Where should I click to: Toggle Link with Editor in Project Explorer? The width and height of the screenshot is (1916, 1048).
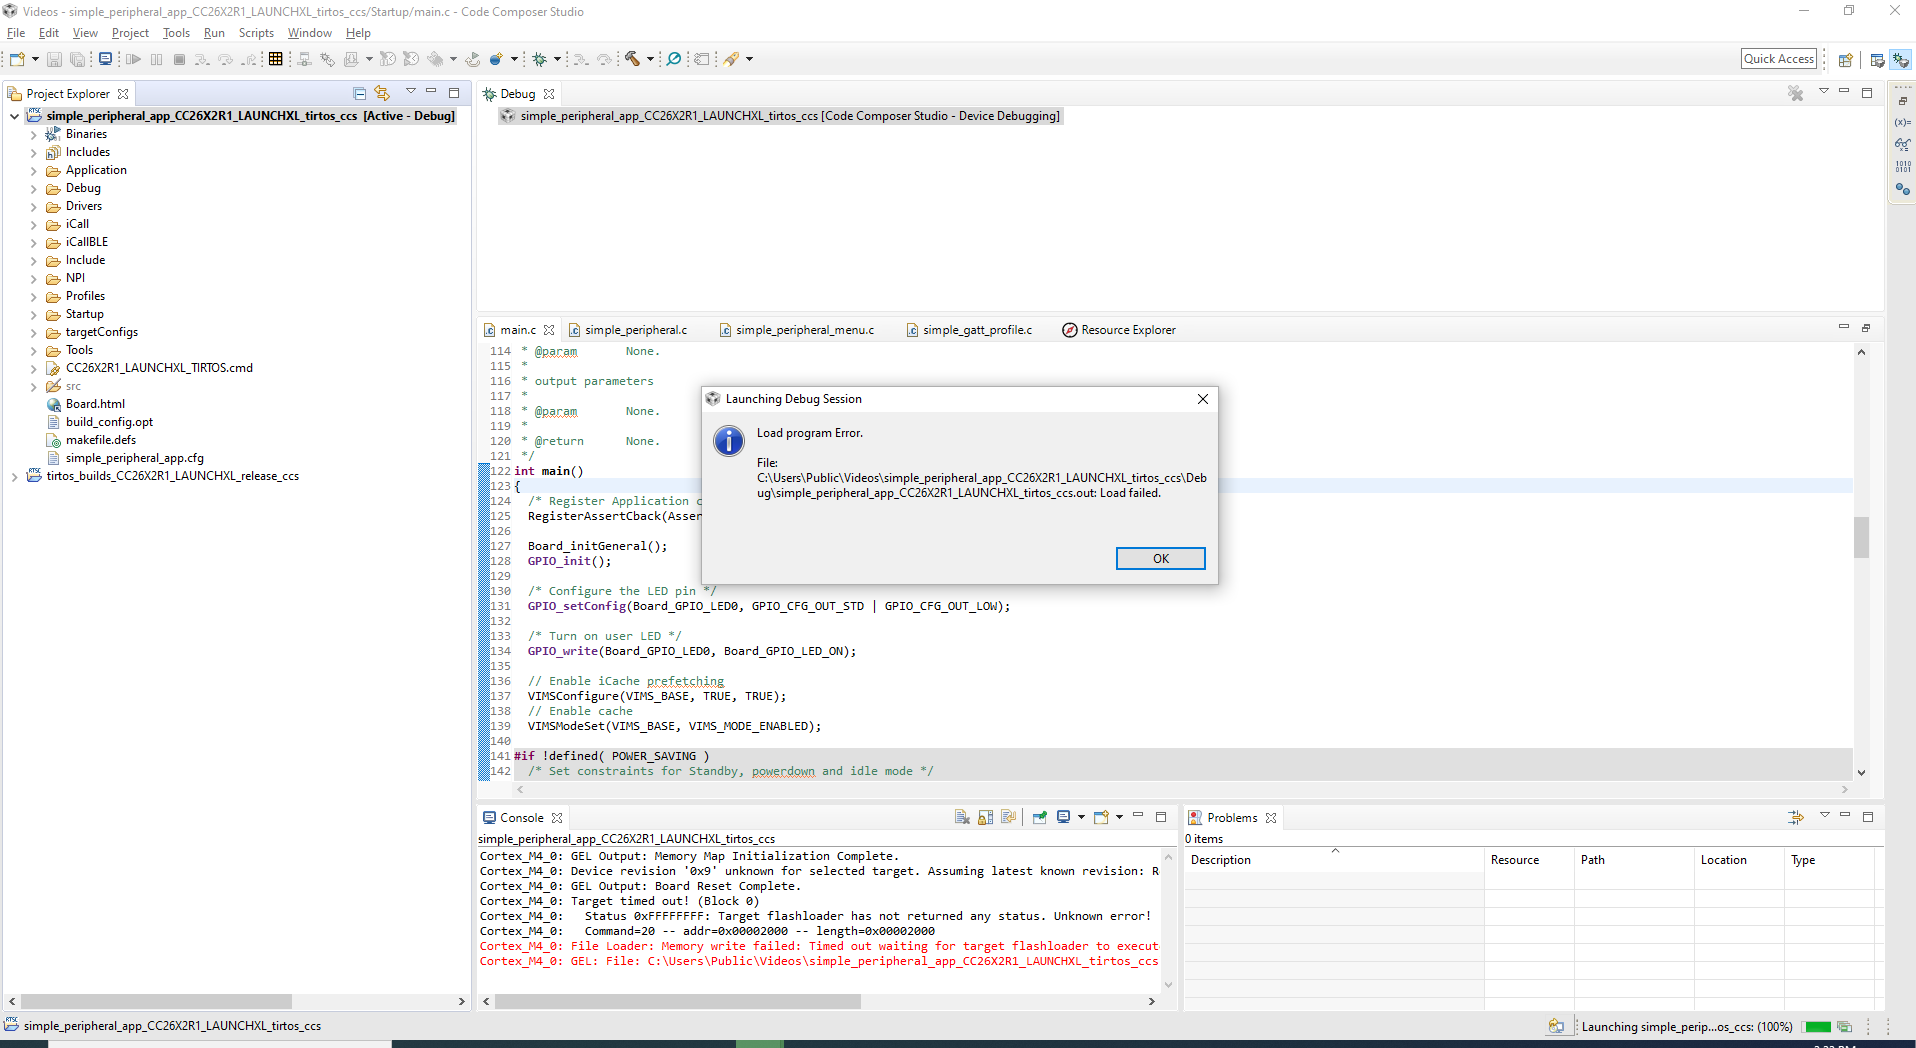pos(382,93)
